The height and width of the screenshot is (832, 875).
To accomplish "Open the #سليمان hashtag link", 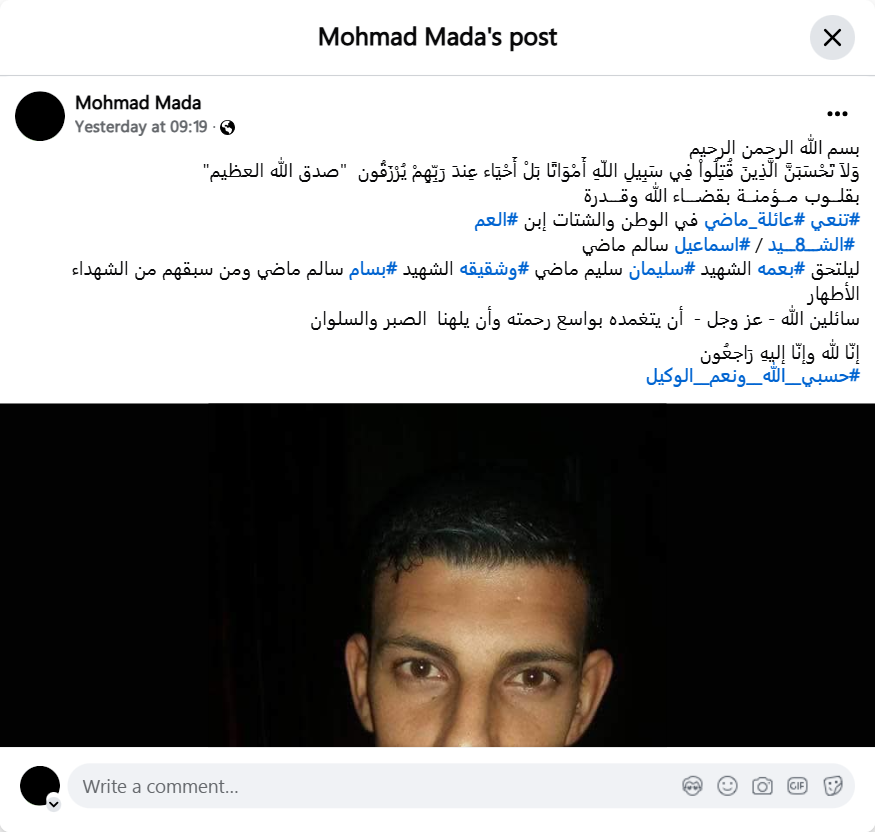I will coord(662,270).
